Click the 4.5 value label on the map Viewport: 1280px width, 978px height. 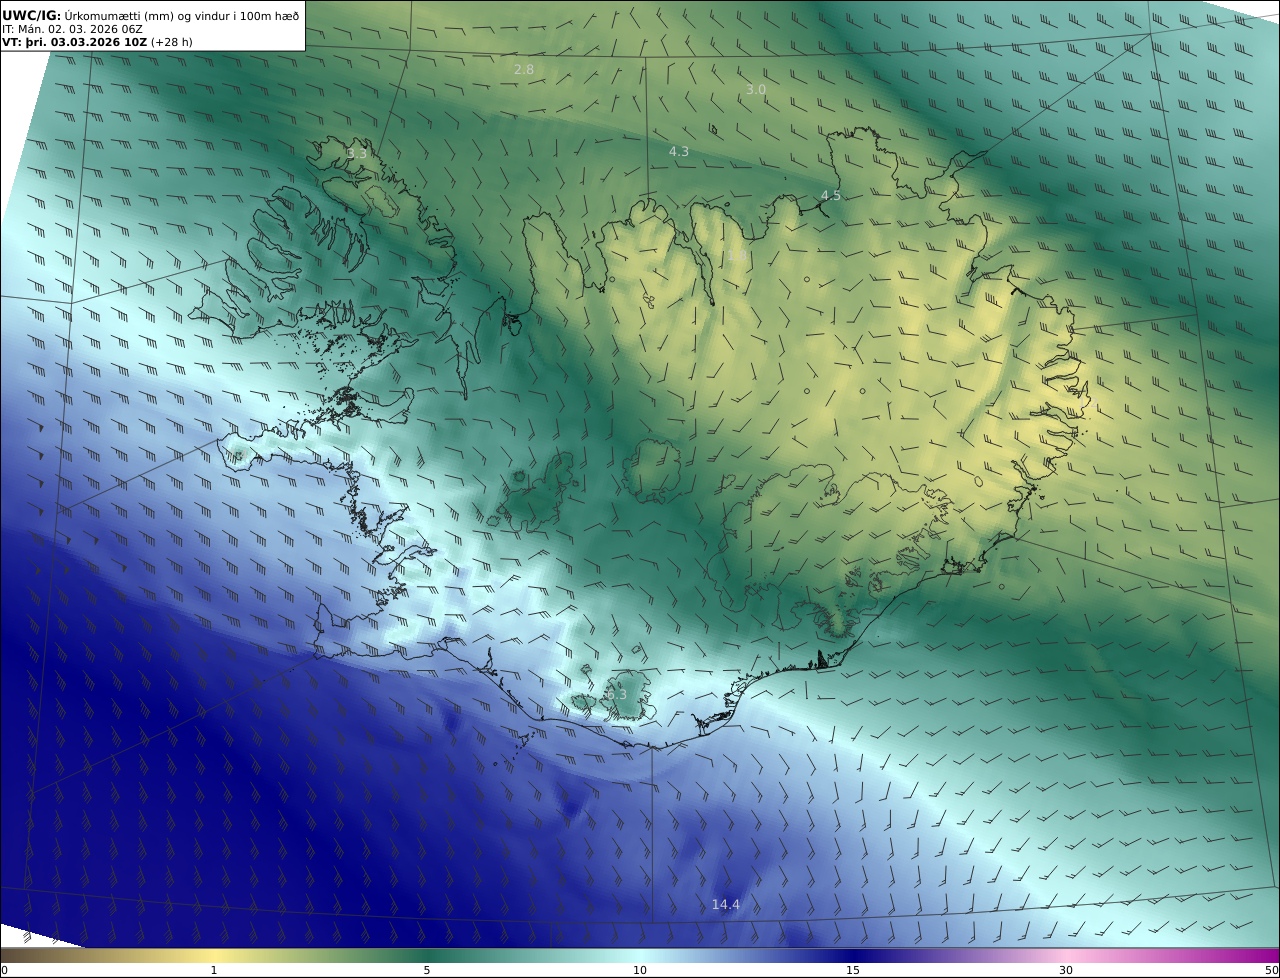pos(831,195)
